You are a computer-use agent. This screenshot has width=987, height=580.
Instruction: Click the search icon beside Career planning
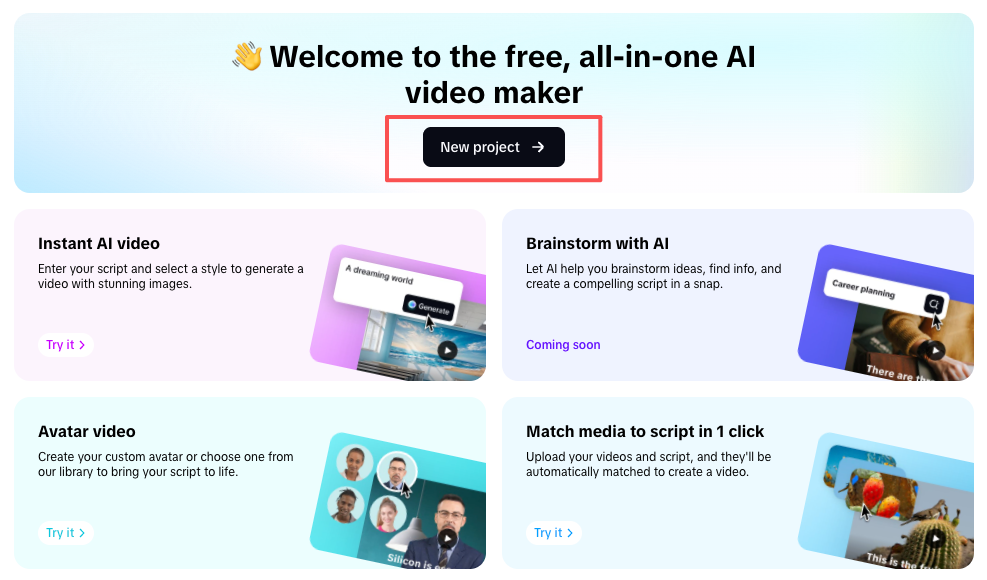[x=933, y=304]
